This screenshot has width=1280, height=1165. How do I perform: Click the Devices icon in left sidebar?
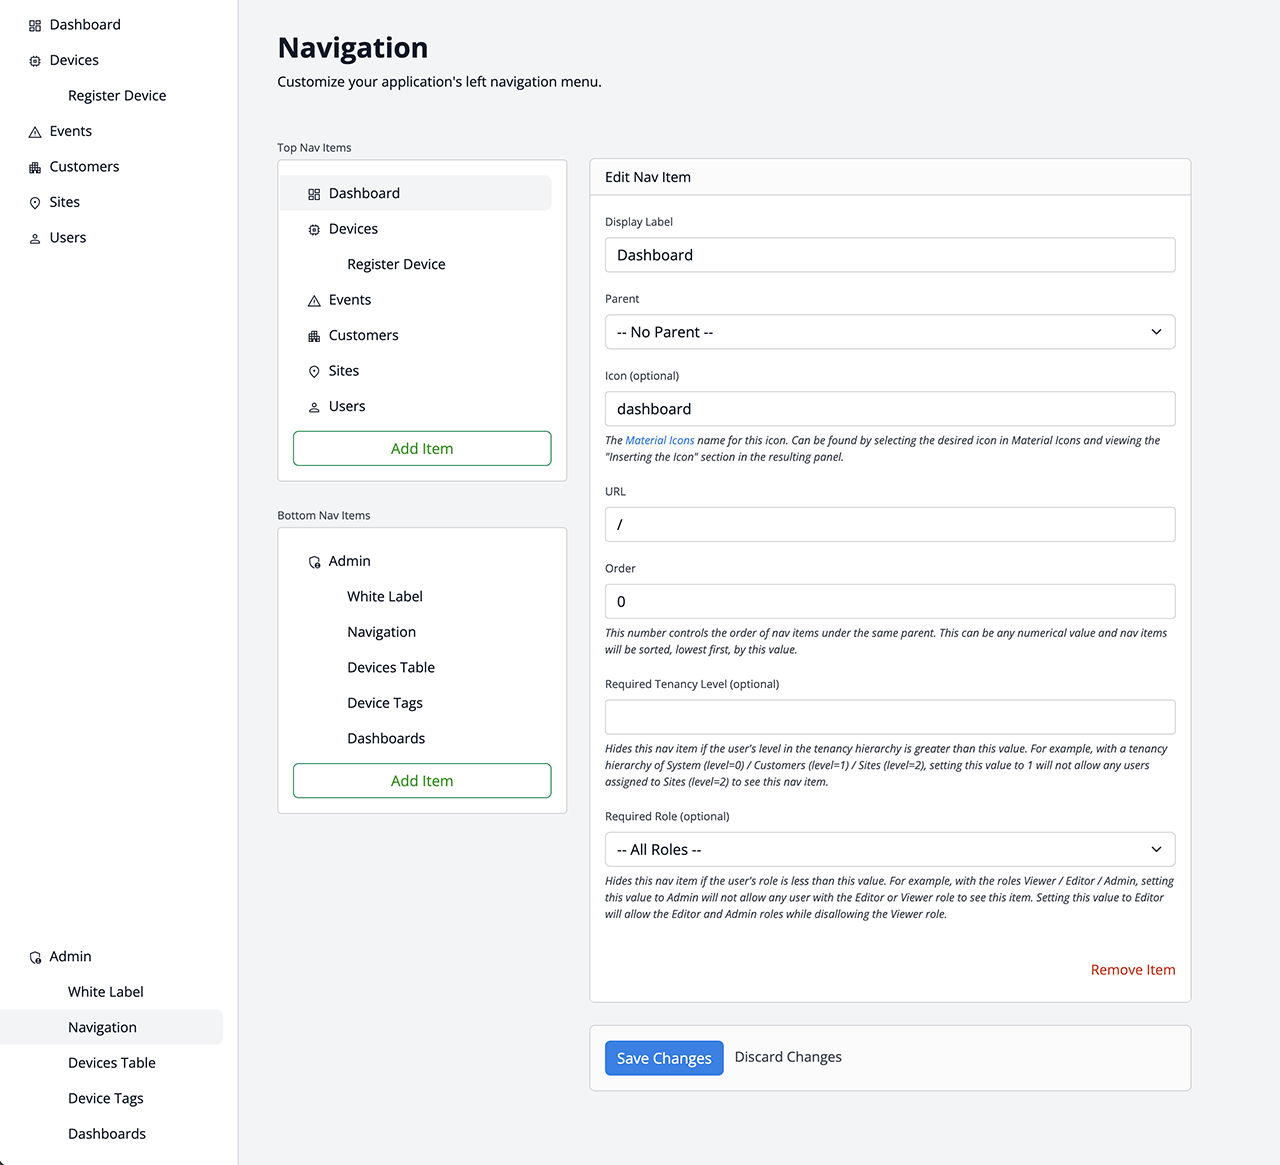coord(35,61)
